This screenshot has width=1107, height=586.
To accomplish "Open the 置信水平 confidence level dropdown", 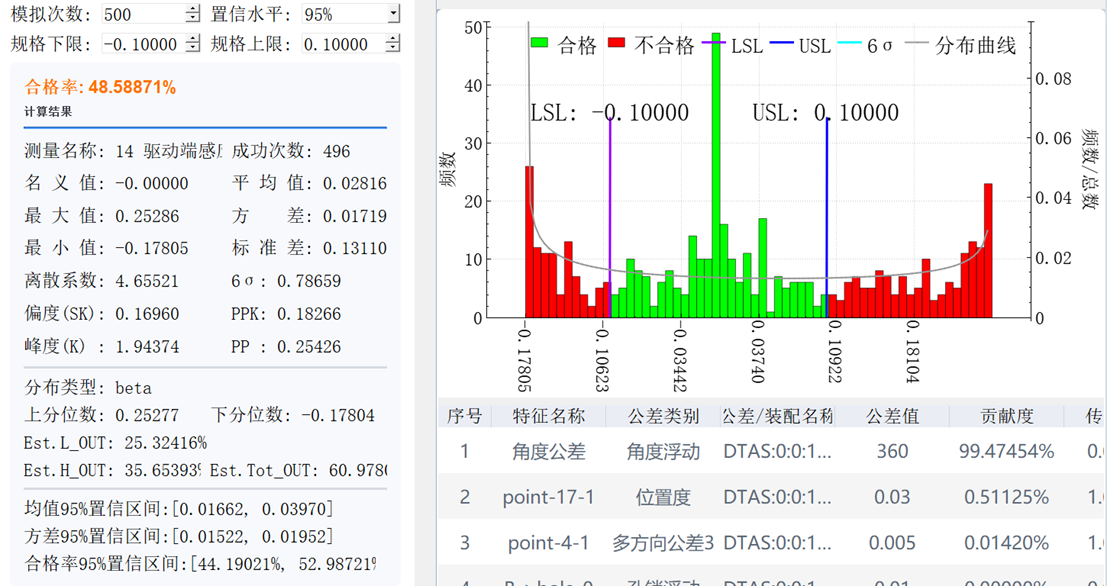I will [393, 14].
